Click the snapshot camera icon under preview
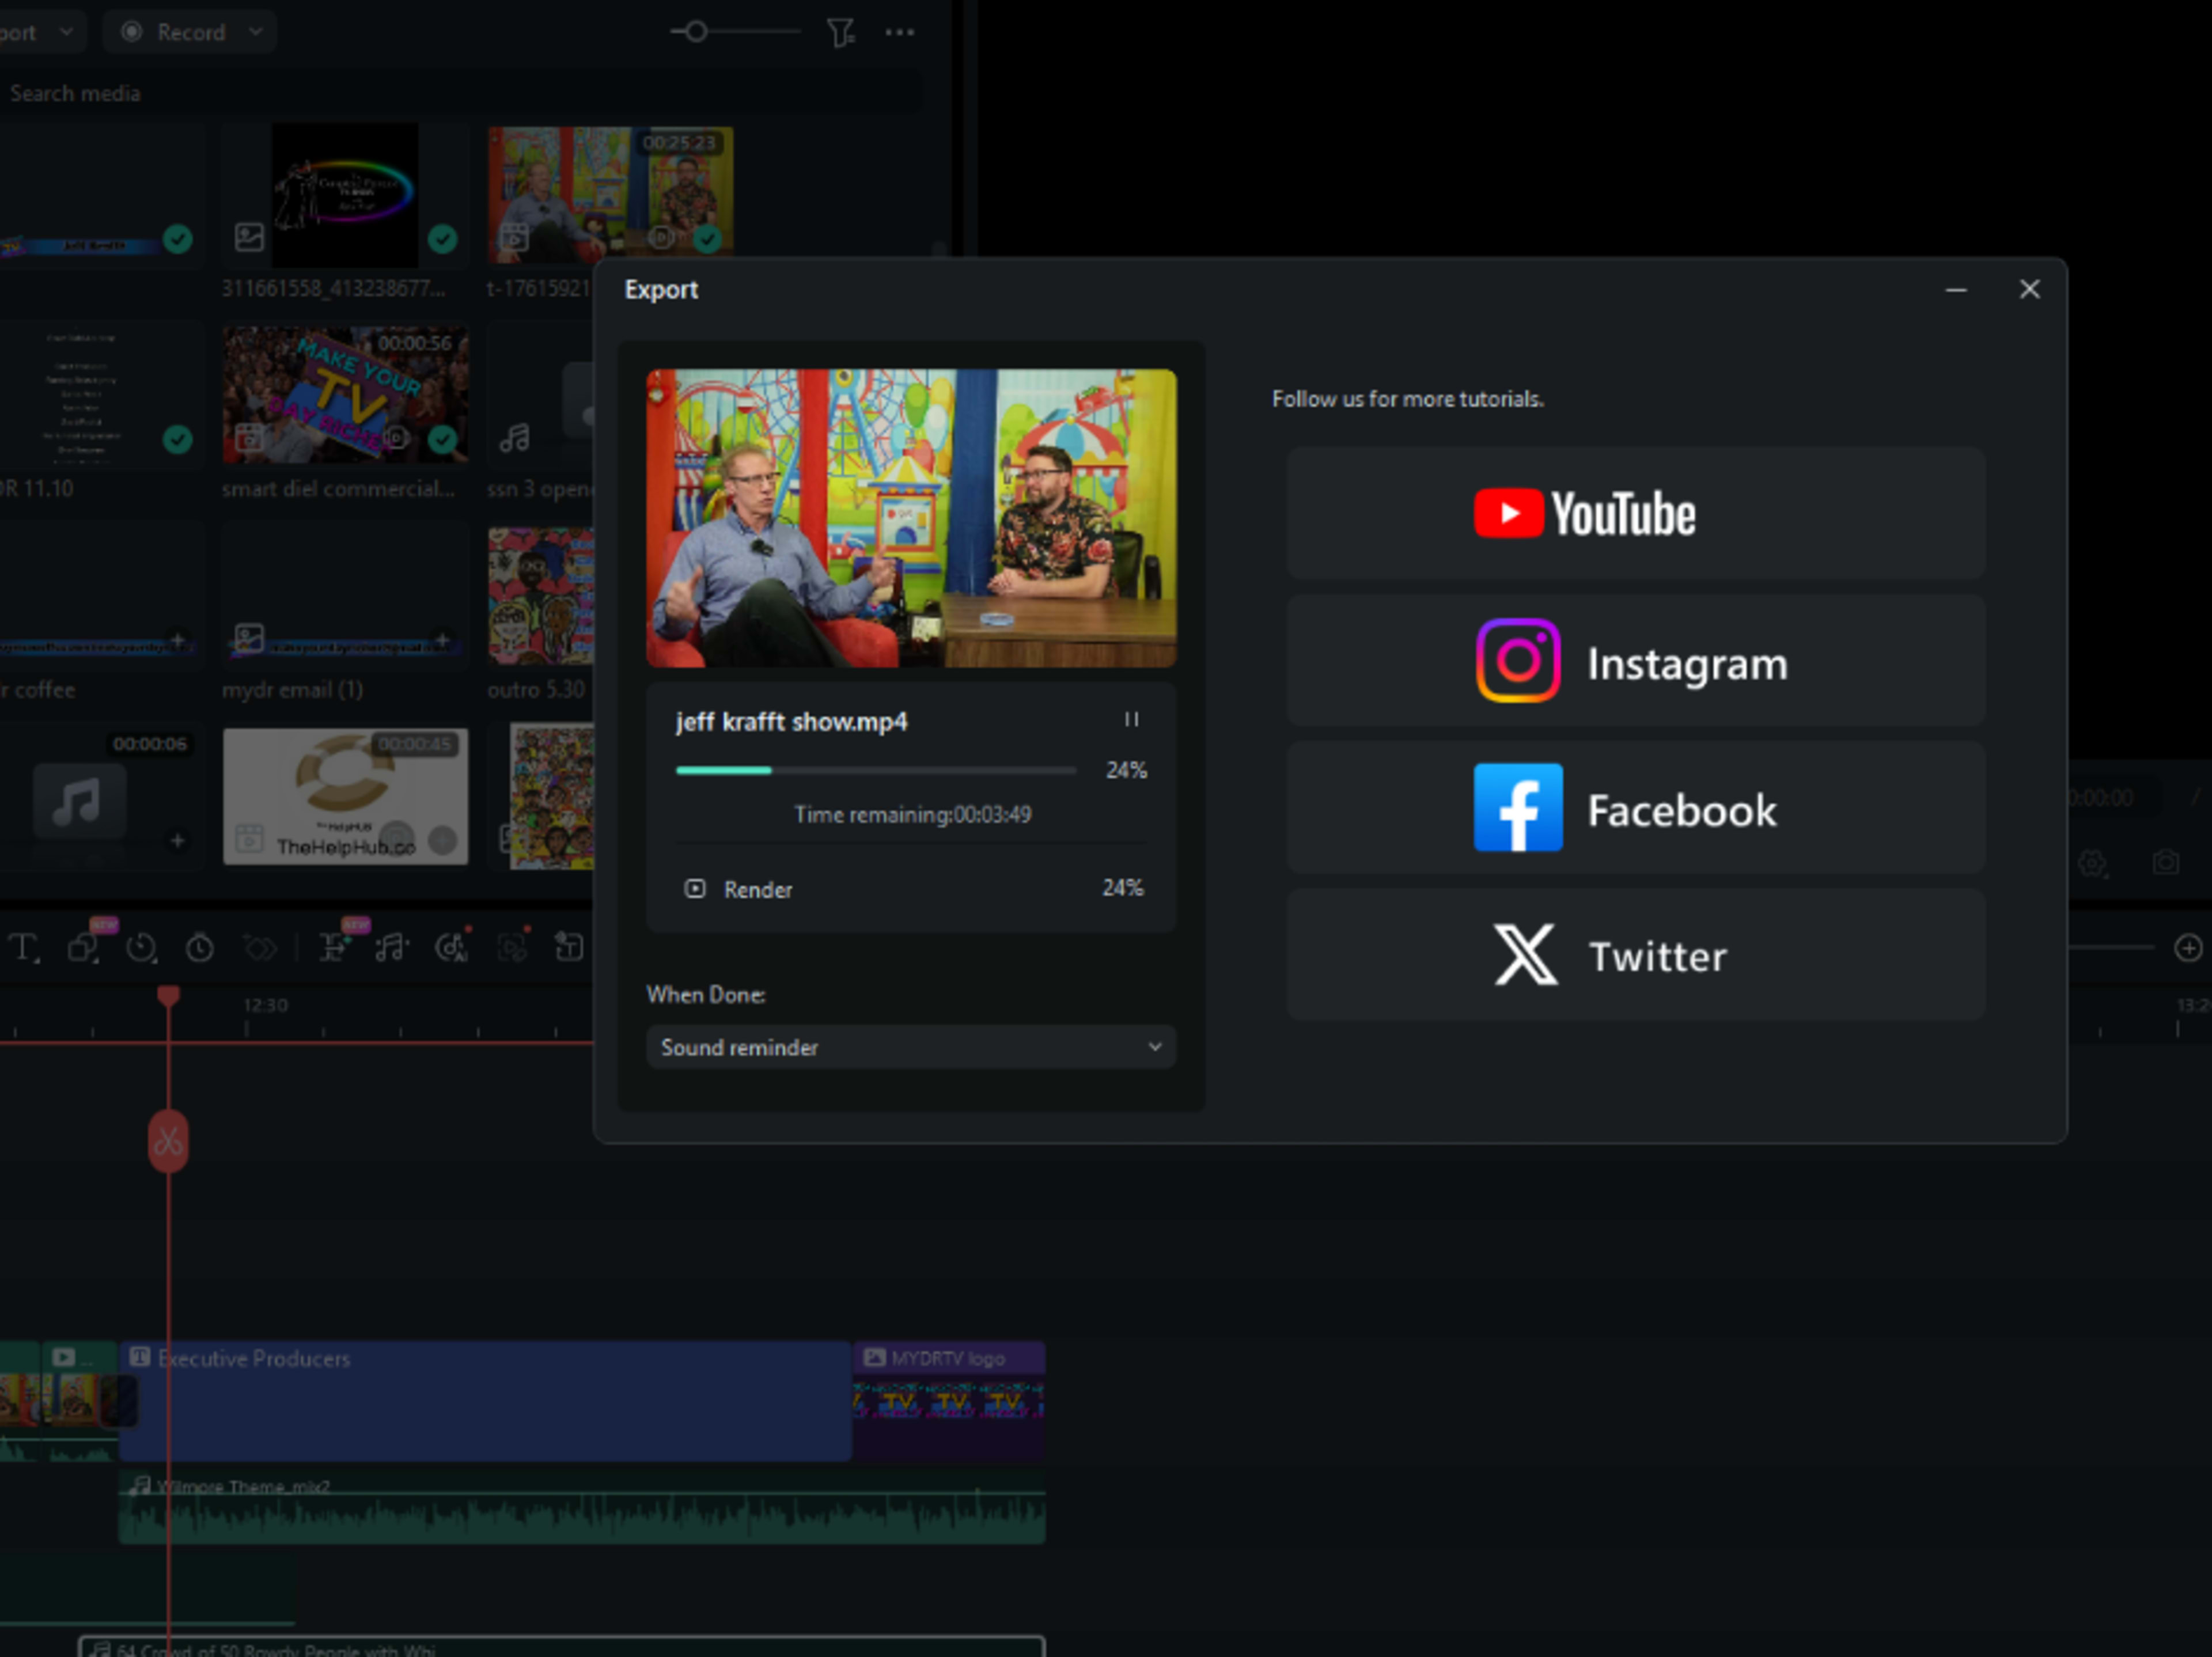Viewport: 2212px width, 1657px height. (2165, 863)
